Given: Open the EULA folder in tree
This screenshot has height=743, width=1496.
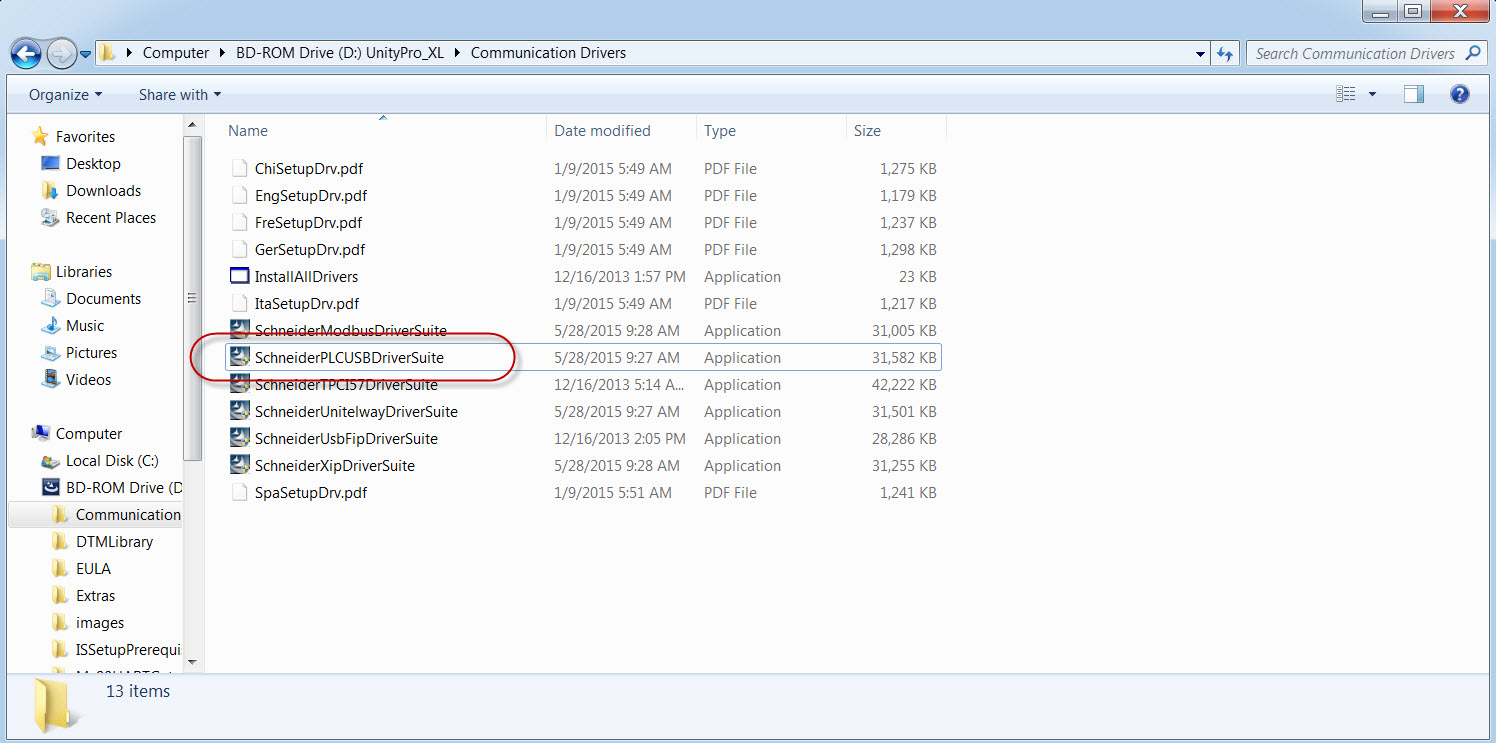Looking at the screenshot, I should [93, 568].
